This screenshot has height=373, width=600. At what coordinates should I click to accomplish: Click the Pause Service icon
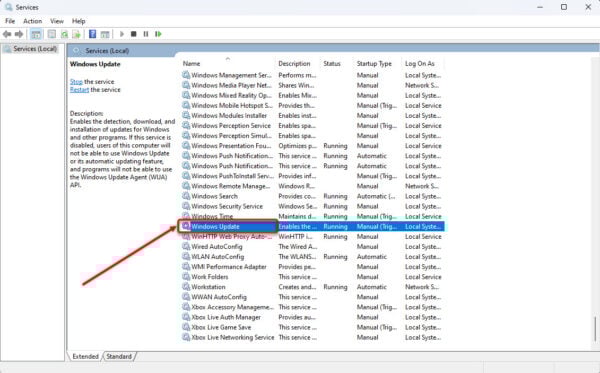pyautogui.click(x=146, y=34)
